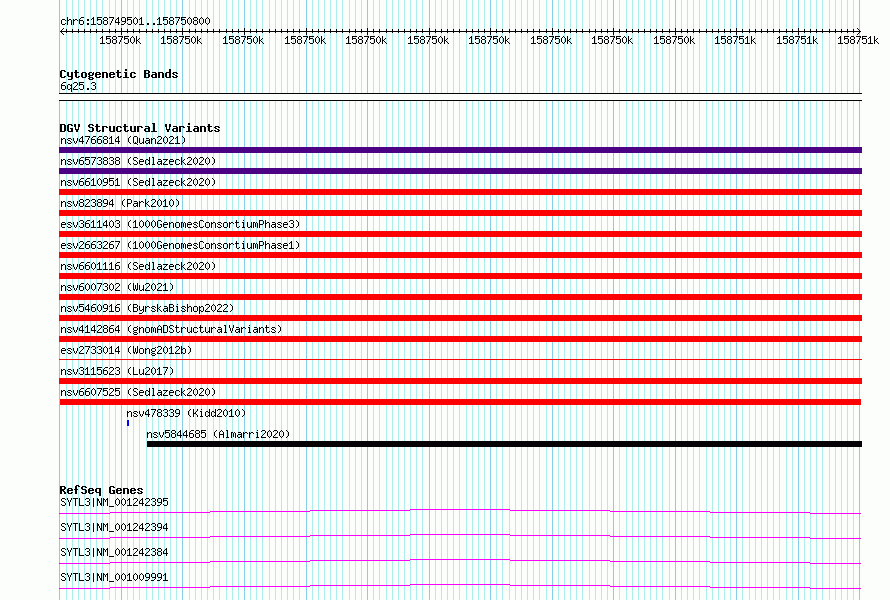
Task: Open variant label nsv5460916 (ByrskaBishop2022)
Action: coord(147,308)
